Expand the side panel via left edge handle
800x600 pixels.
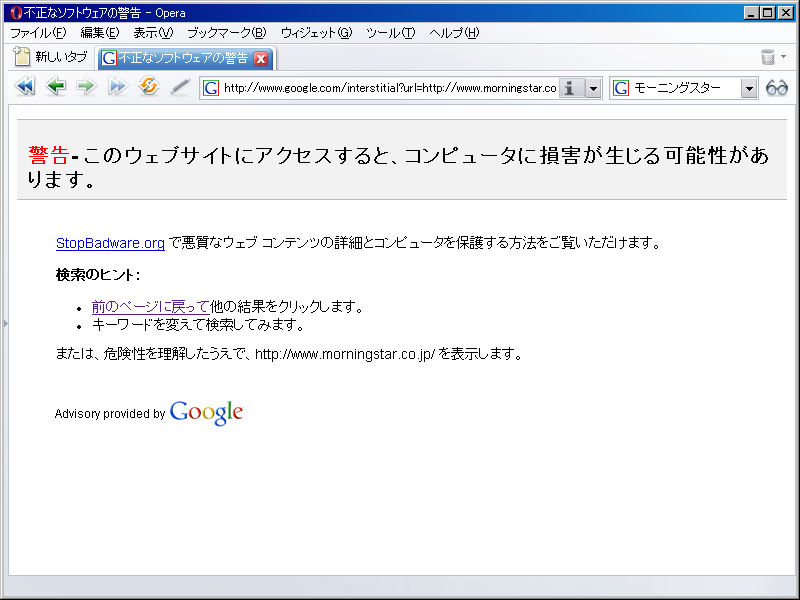(5, 323)
